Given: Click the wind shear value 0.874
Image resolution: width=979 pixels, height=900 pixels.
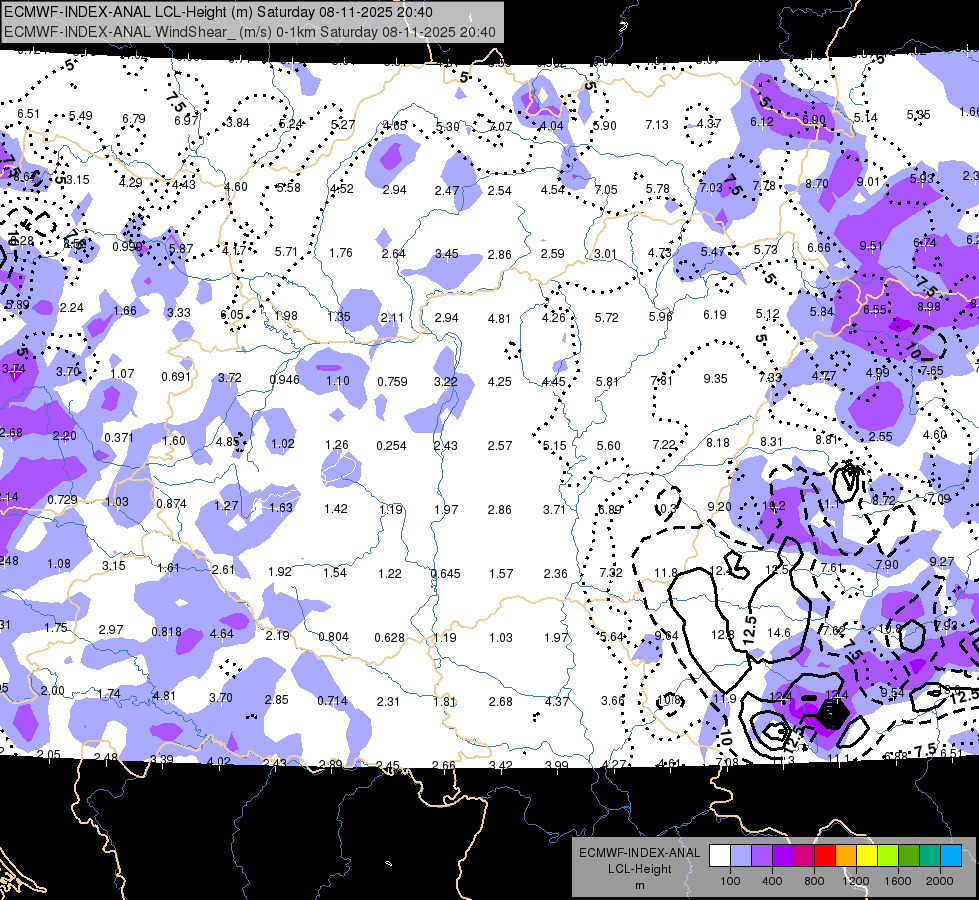Looking at the screenshot, I should point(171,503).
